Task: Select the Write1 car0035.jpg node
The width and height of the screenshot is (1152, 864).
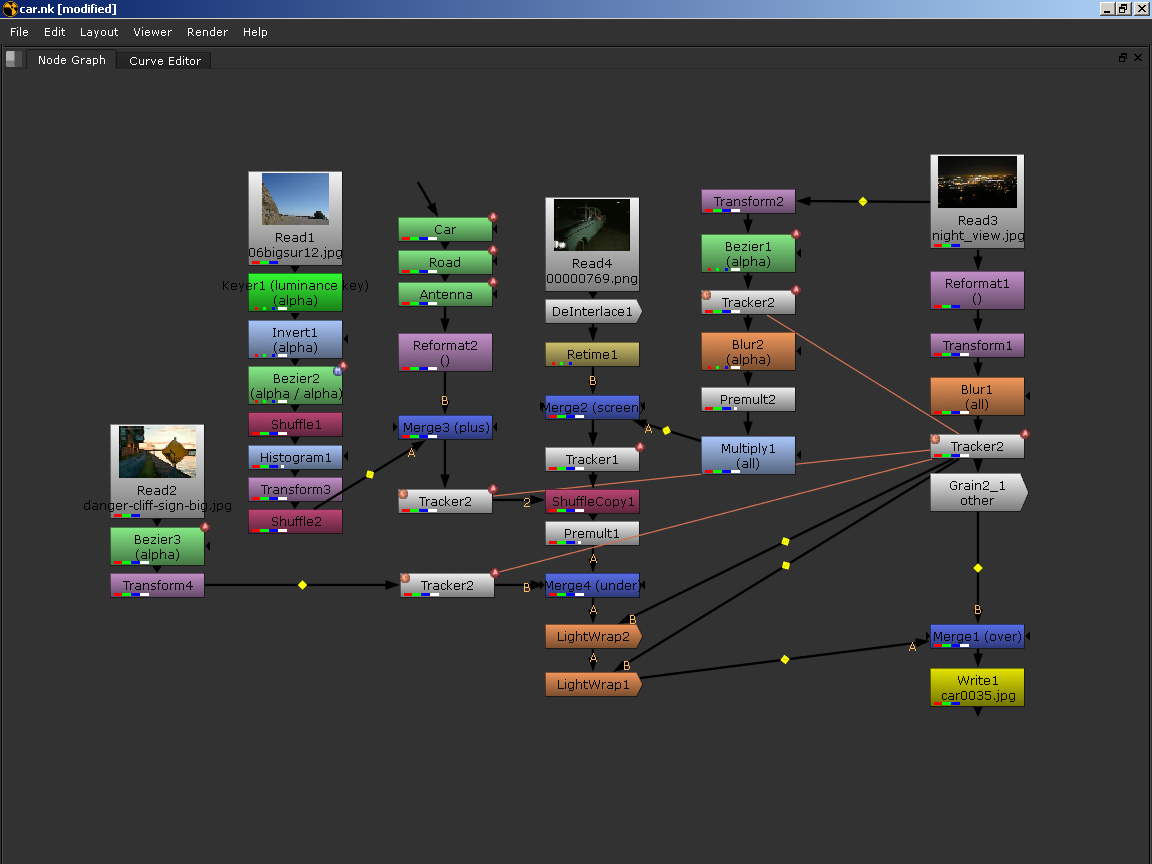Action: pyautogui.click(x=977, y=688)
